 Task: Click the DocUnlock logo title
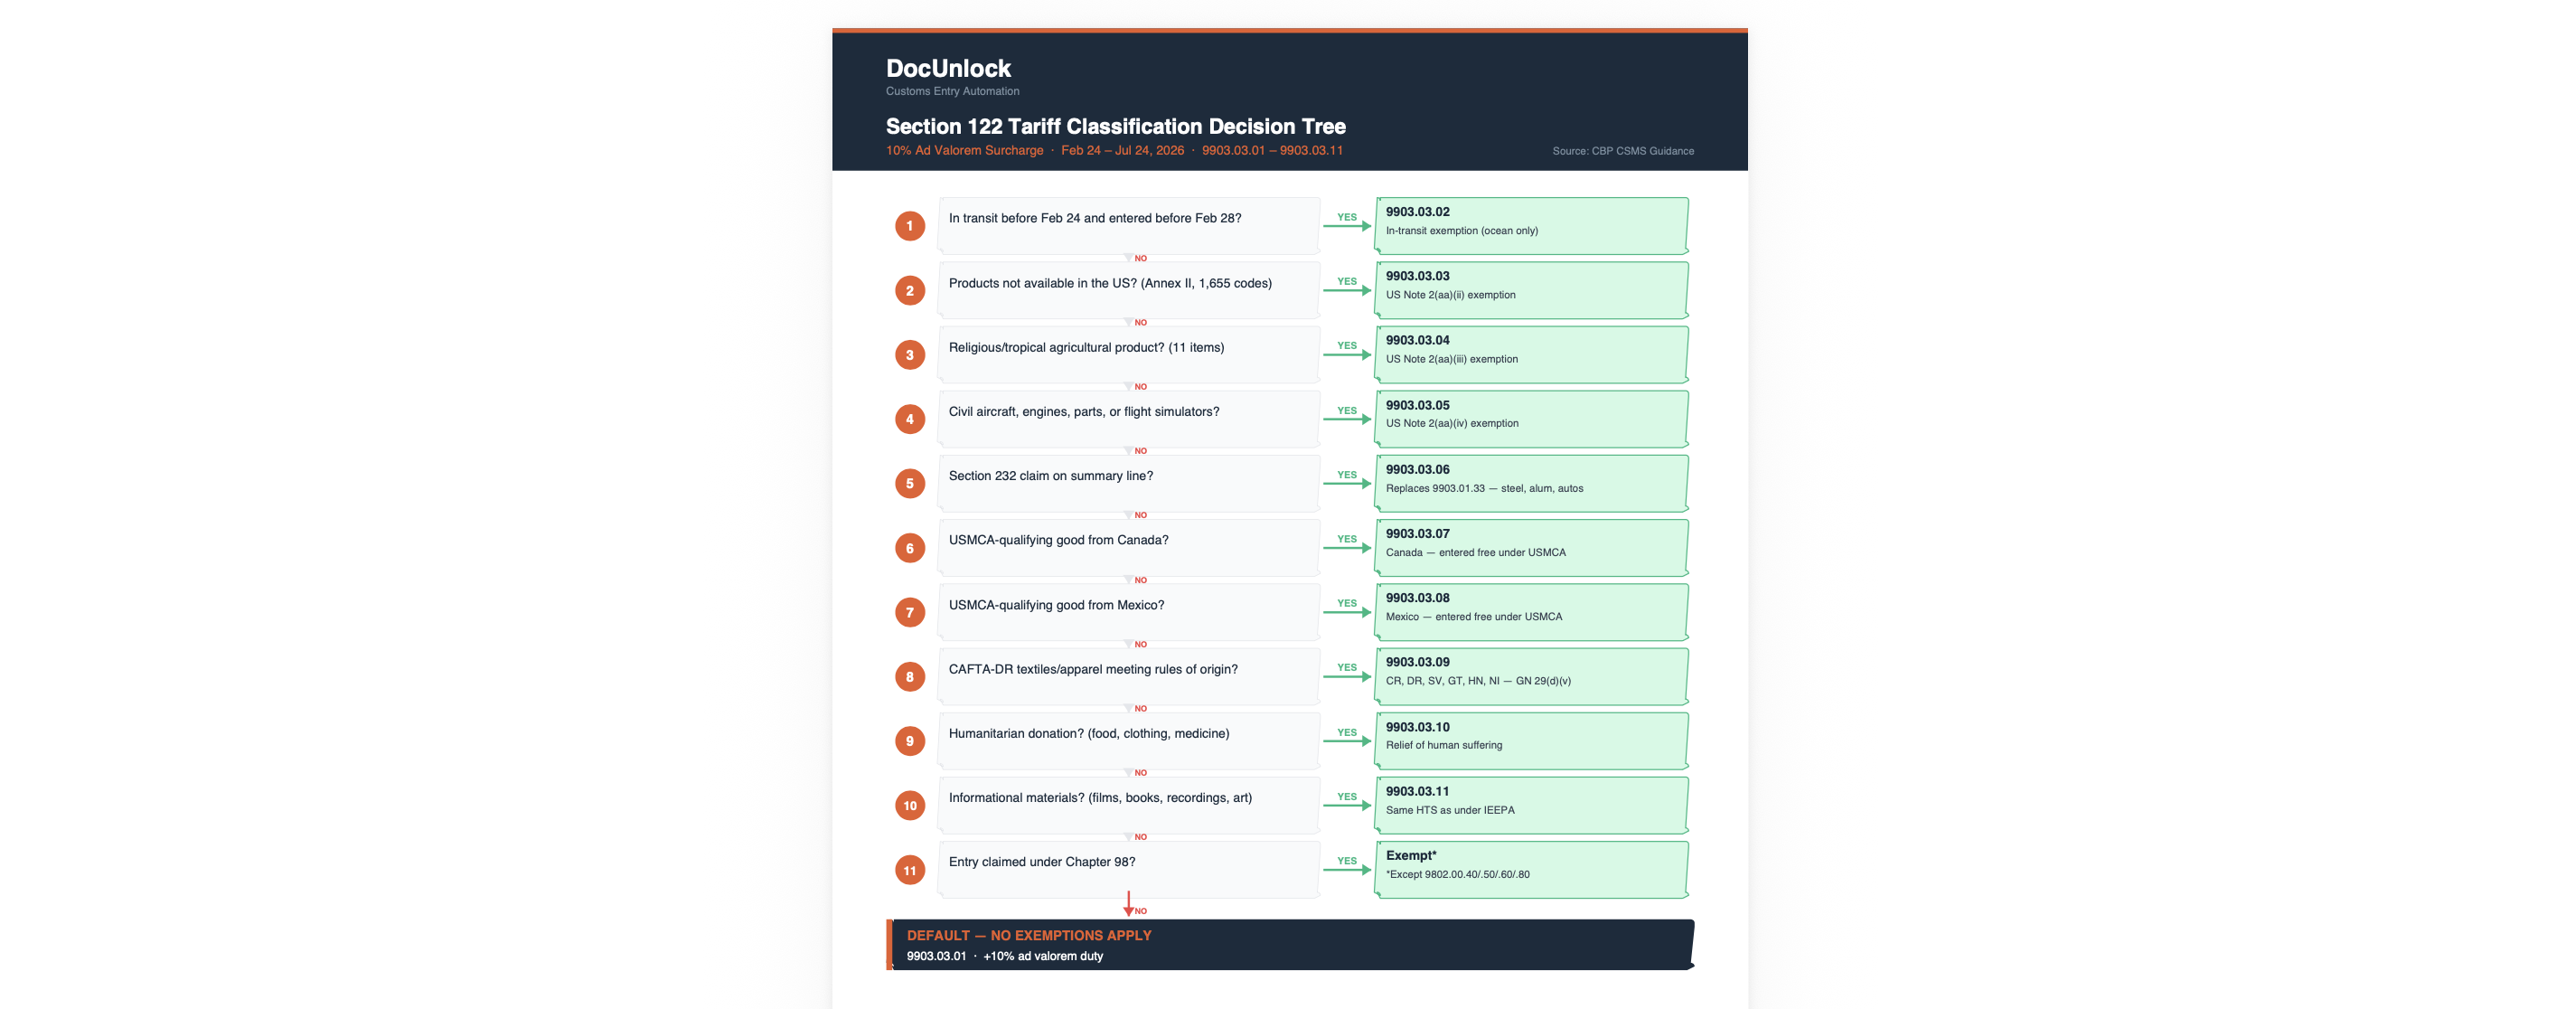click(948, 68)
